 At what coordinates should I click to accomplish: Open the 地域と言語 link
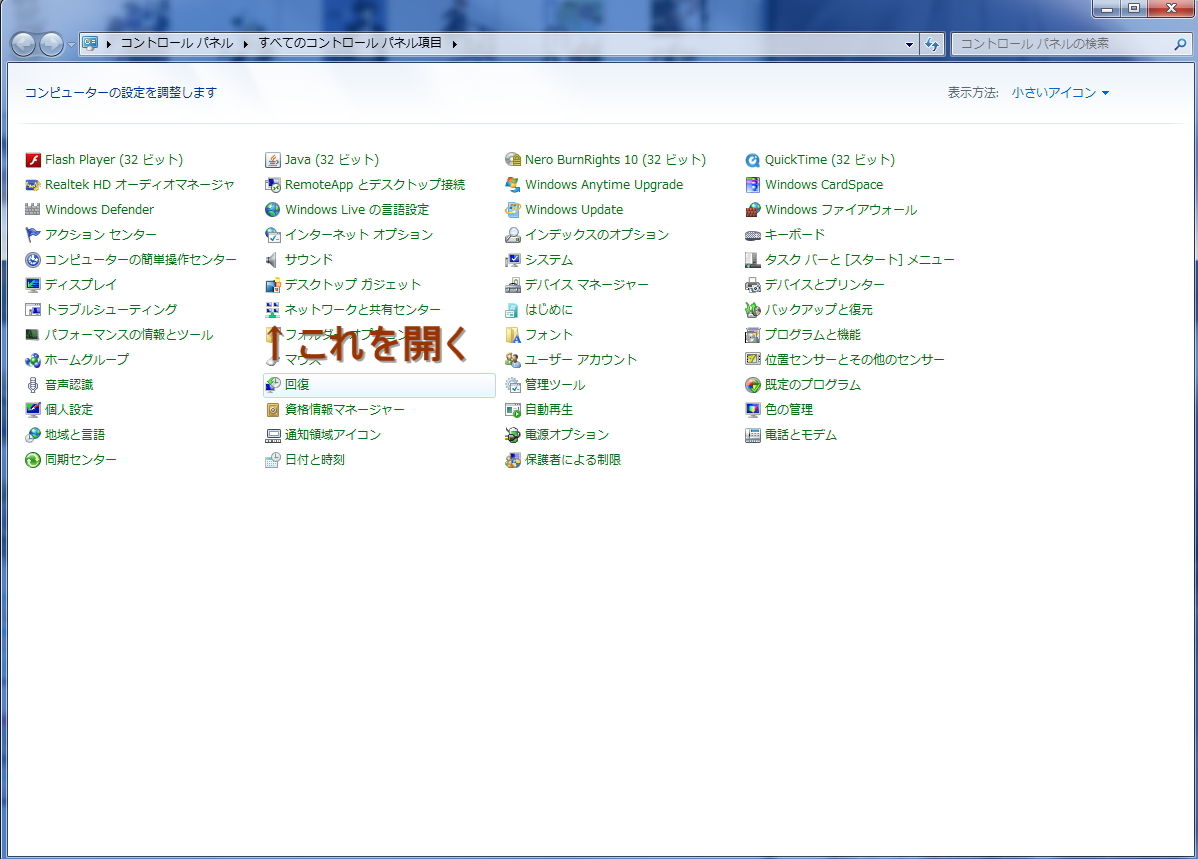pyautogui.click(x=75, y=435)
